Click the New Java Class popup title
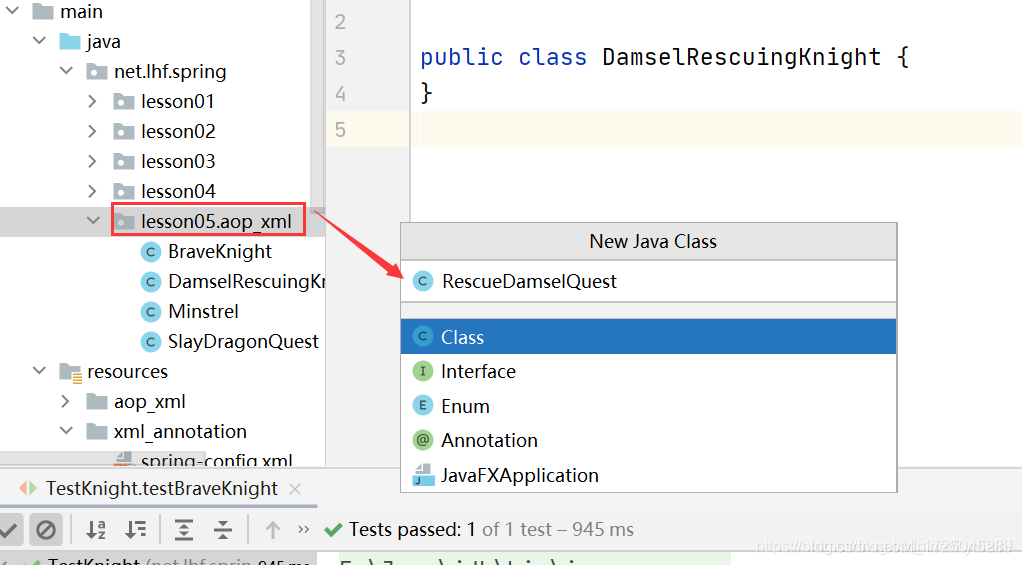The width and height of the screenshot is (1022, 565). (x=653, y=242)
